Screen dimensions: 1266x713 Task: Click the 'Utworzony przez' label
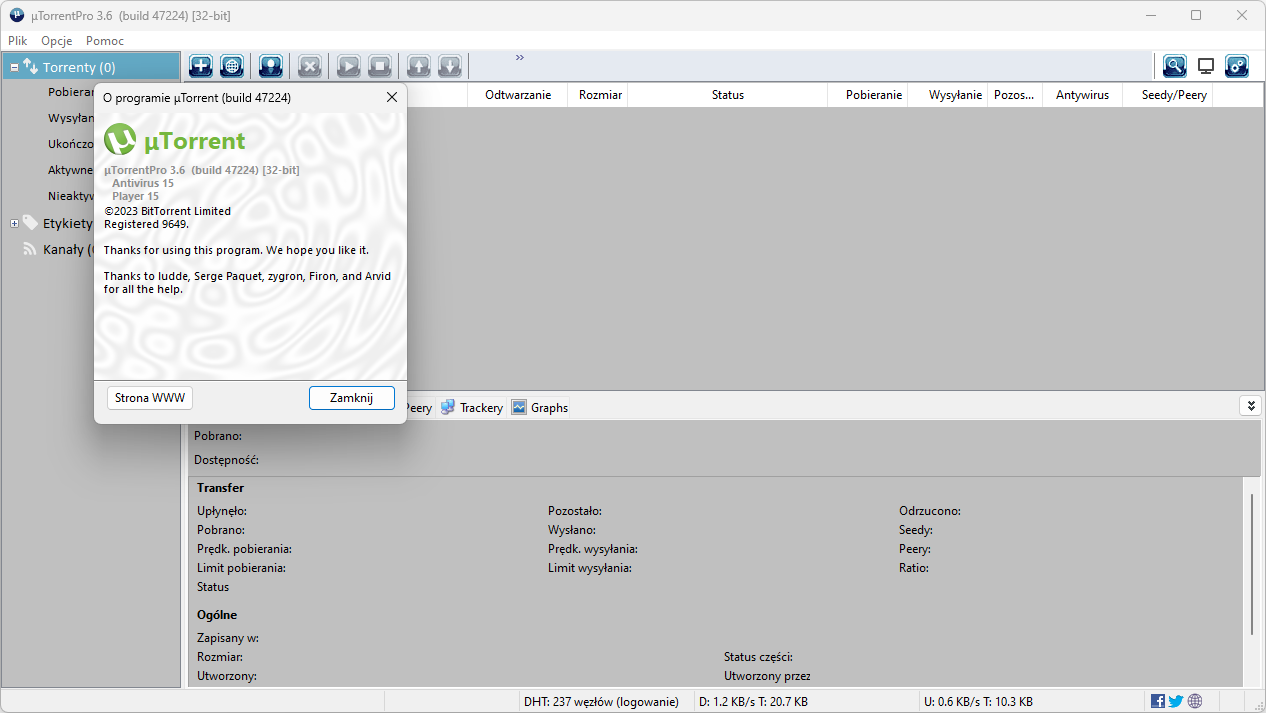[767, 676]
